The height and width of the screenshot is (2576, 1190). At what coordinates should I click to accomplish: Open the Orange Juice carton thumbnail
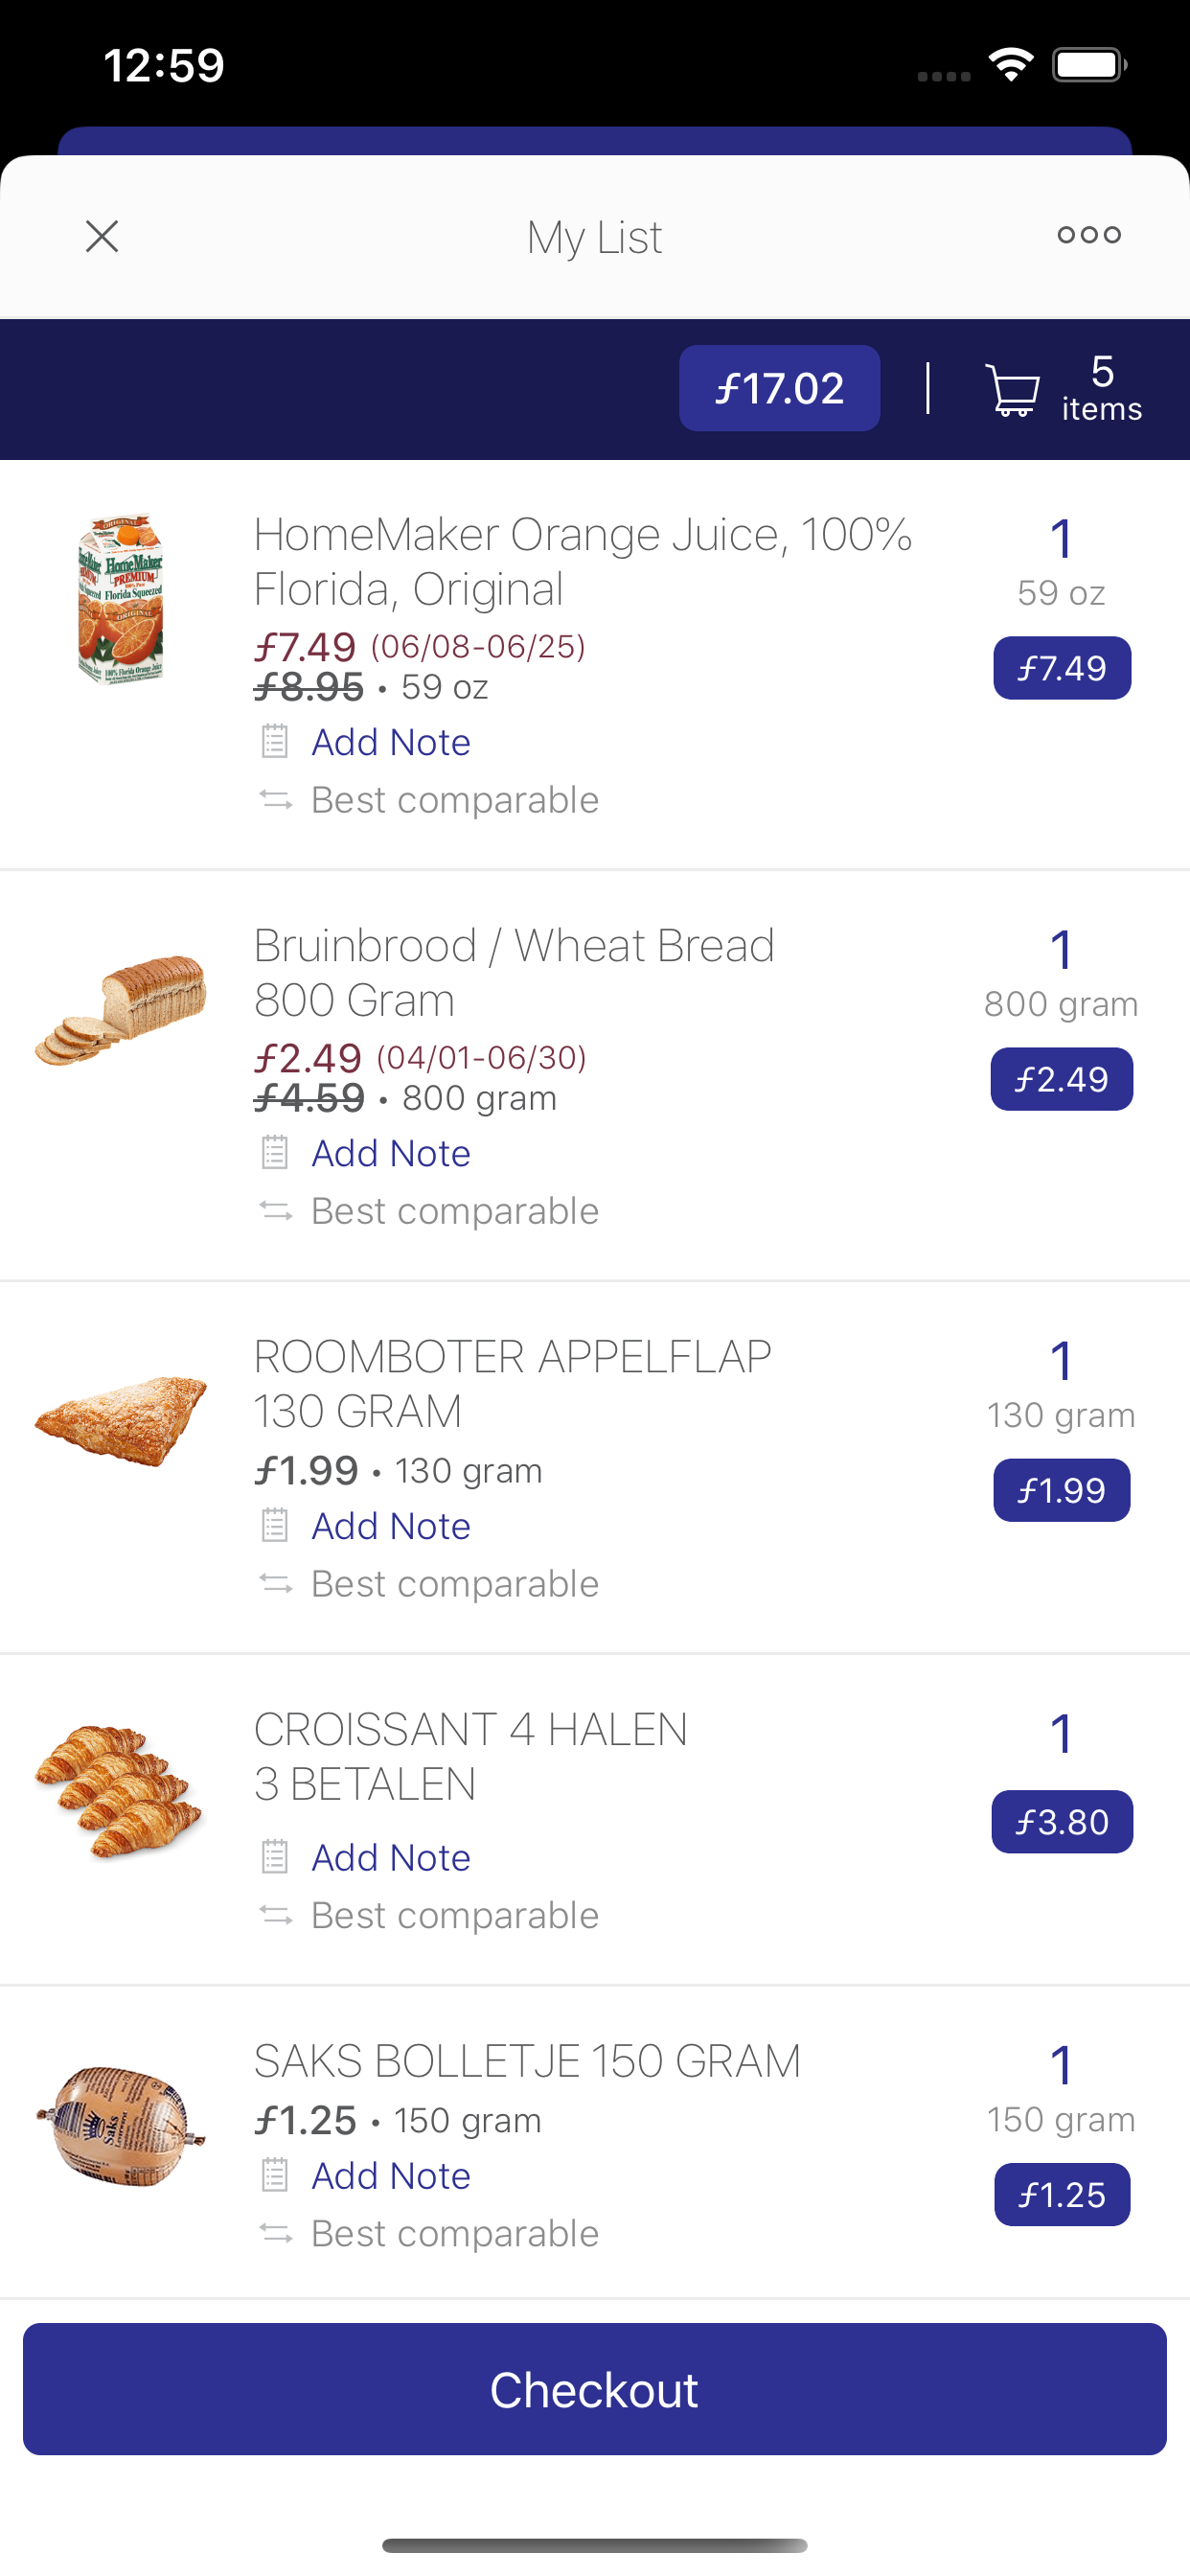pos(121,600)
